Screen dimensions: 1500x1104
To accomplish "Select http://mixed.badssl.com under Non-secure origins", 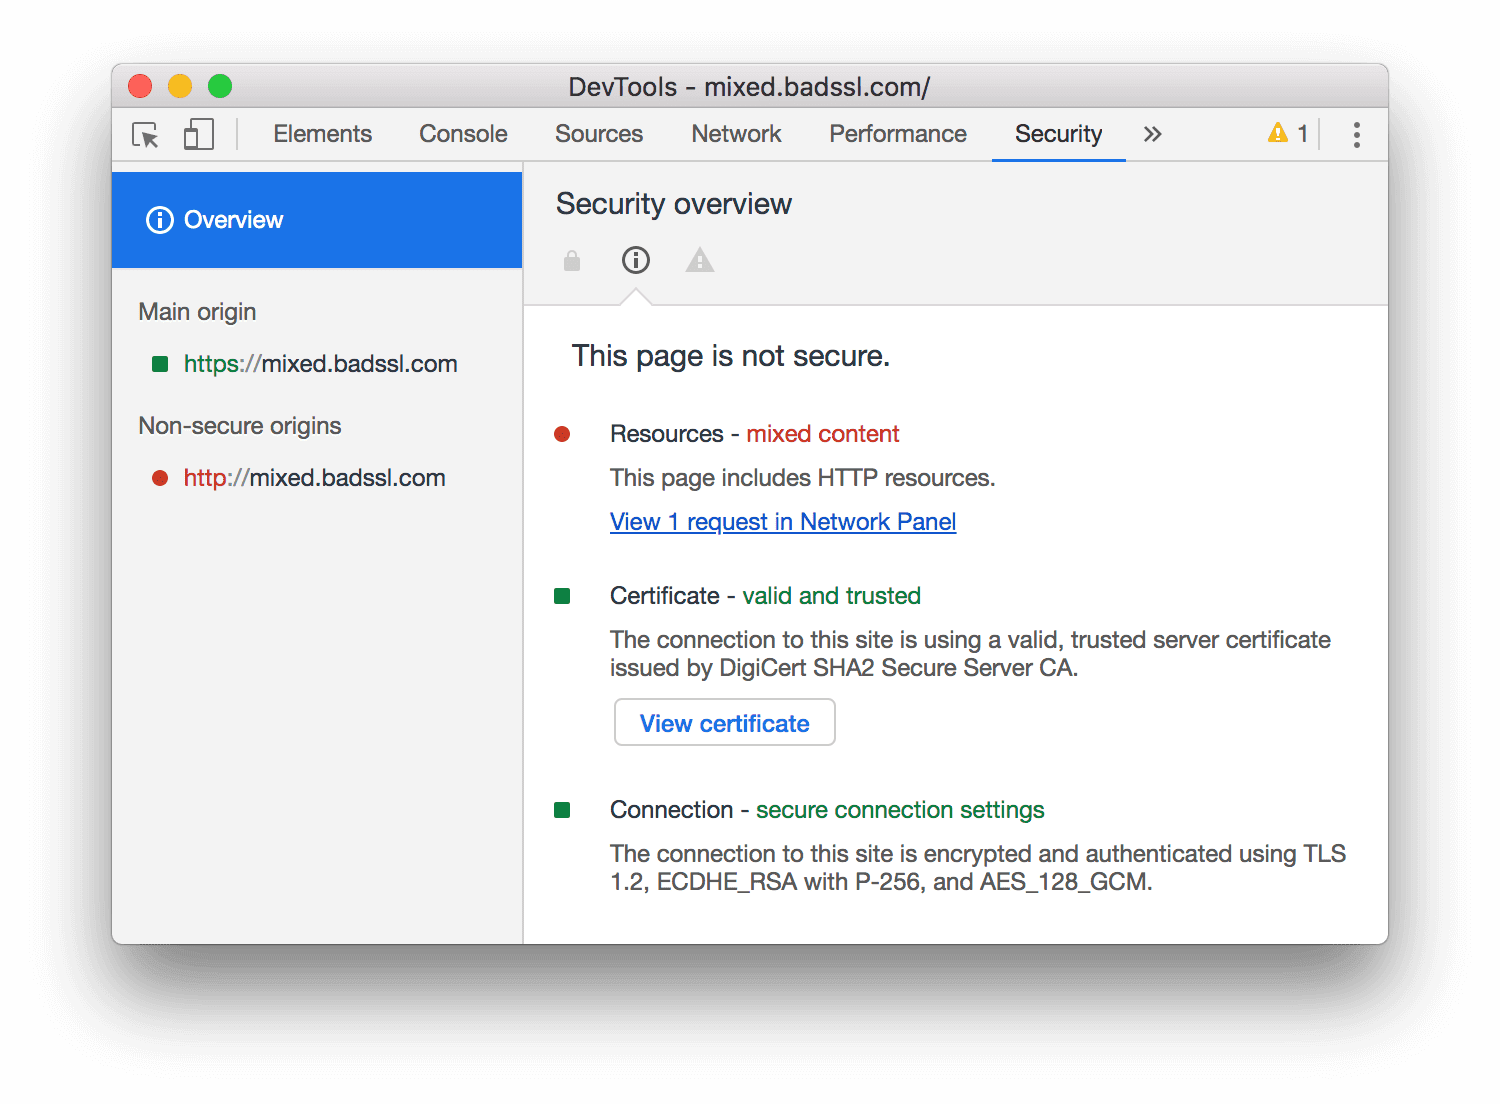I will (314, 478).
